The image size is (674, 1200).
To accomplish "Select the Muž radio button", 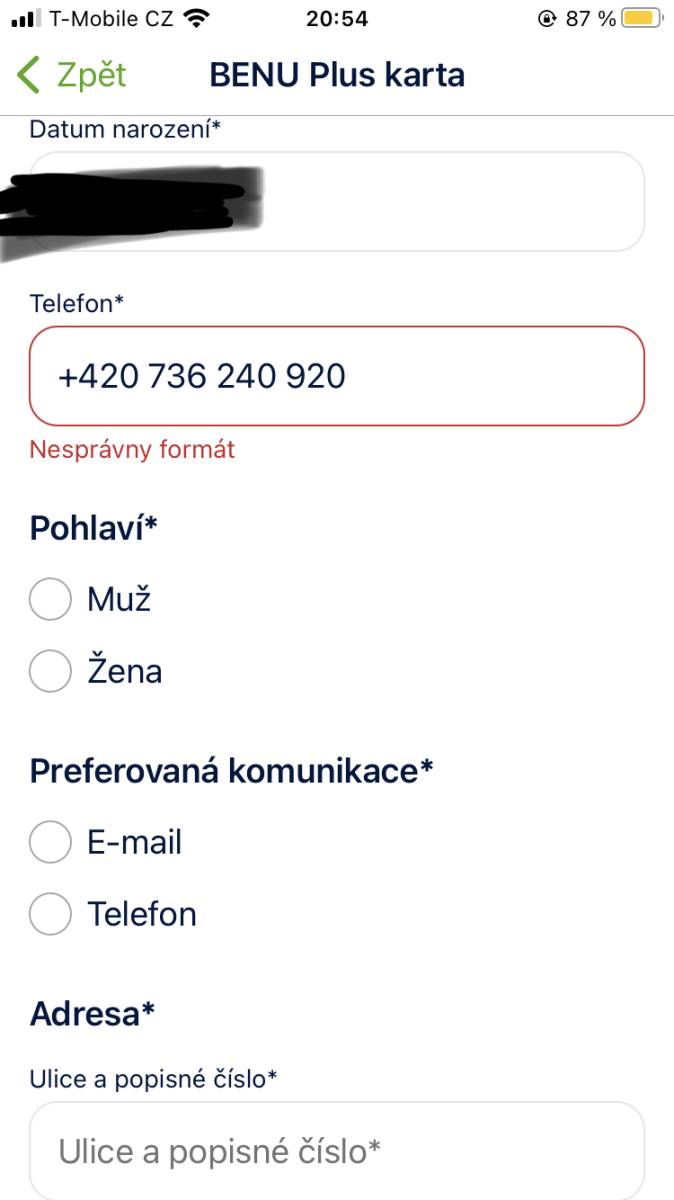I will click(x=50, y=600).
